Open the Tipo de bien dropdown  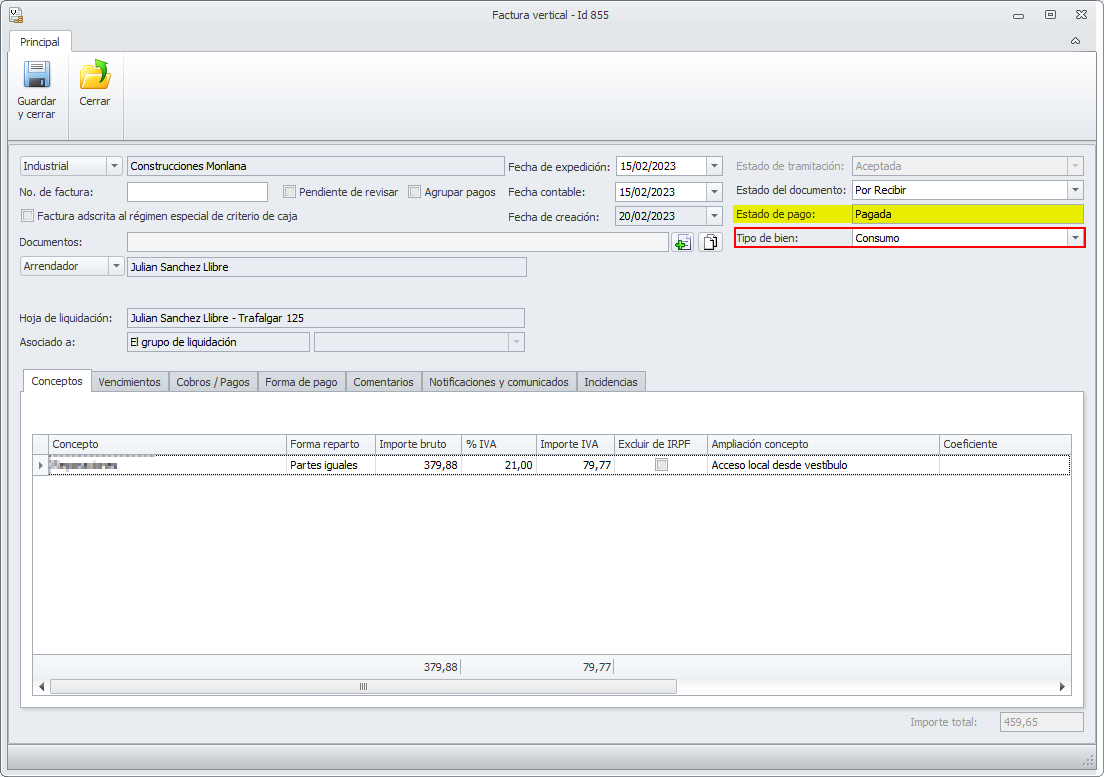[x=1075, y=238]
